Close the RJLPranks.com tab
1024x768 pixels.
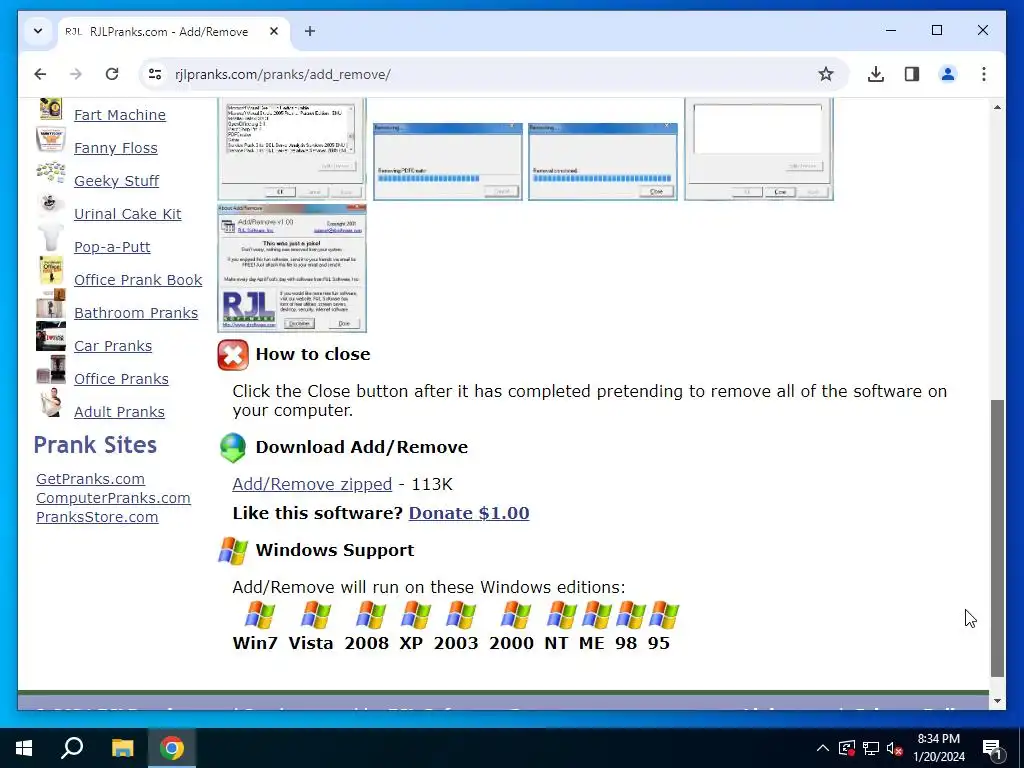pyautogui.click(x=274, y=31)
